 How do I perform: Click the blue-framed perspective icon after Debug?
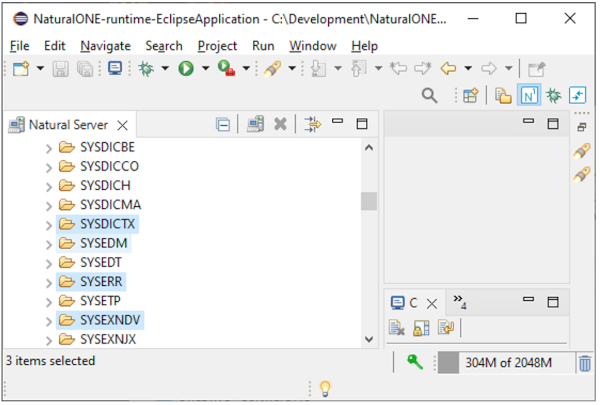(x=577, y=95)
